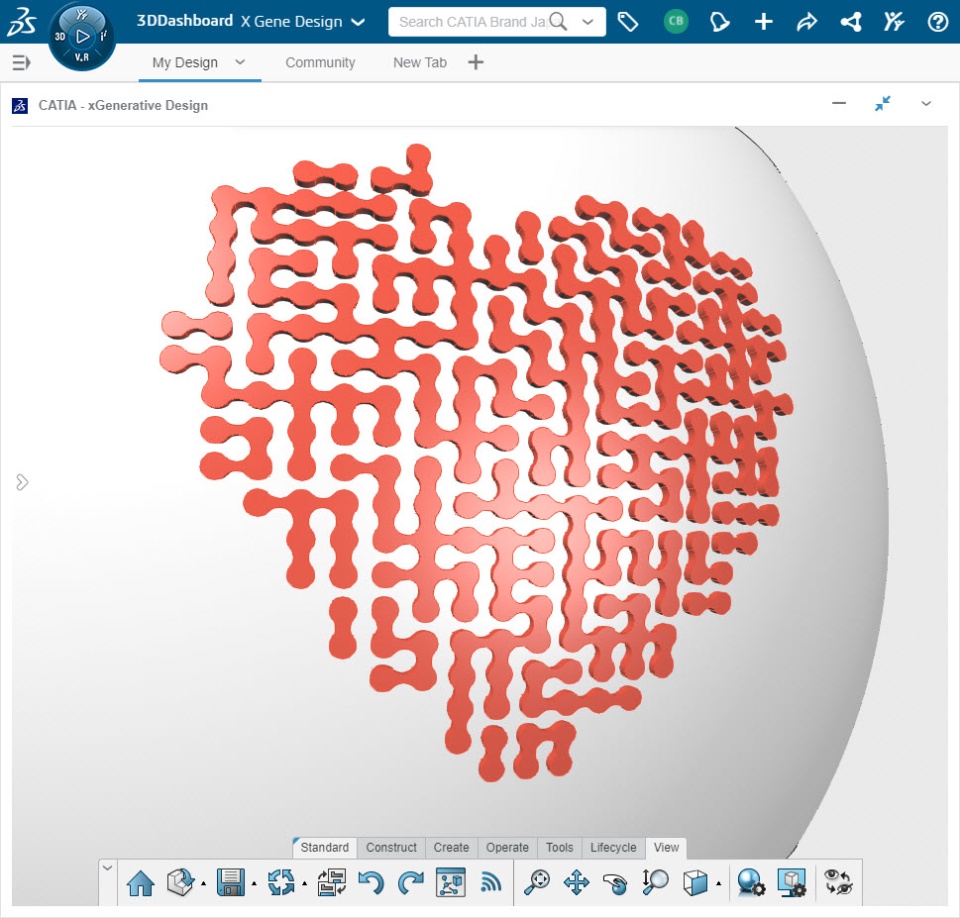Open the New Tab tab
Screen dimensions: 960x918
click(x=420, y=62)
